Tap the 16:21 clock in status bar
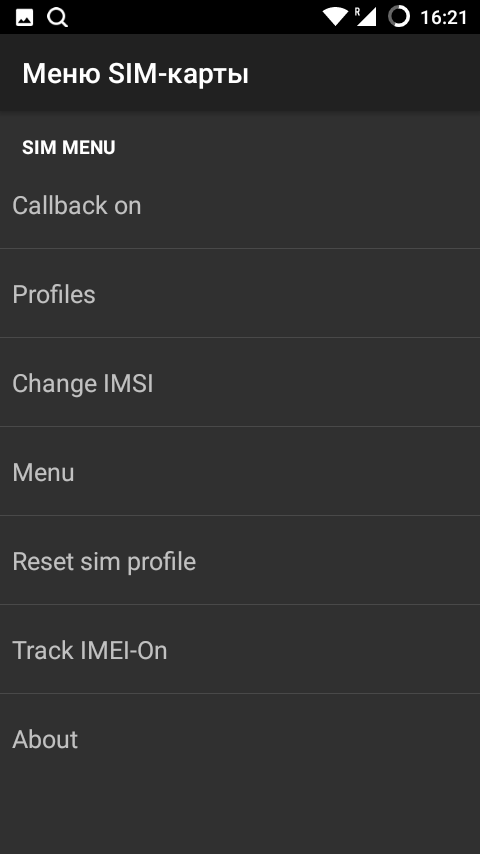 [x=443, y=17]
